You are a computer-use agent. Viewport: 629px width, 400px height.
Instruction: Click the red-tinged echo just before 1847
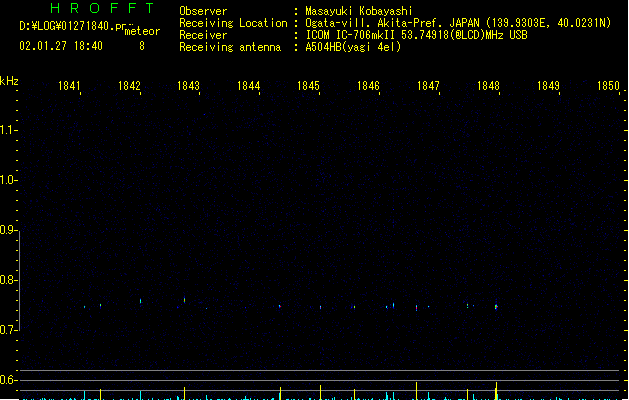click(x=416, y=308)
